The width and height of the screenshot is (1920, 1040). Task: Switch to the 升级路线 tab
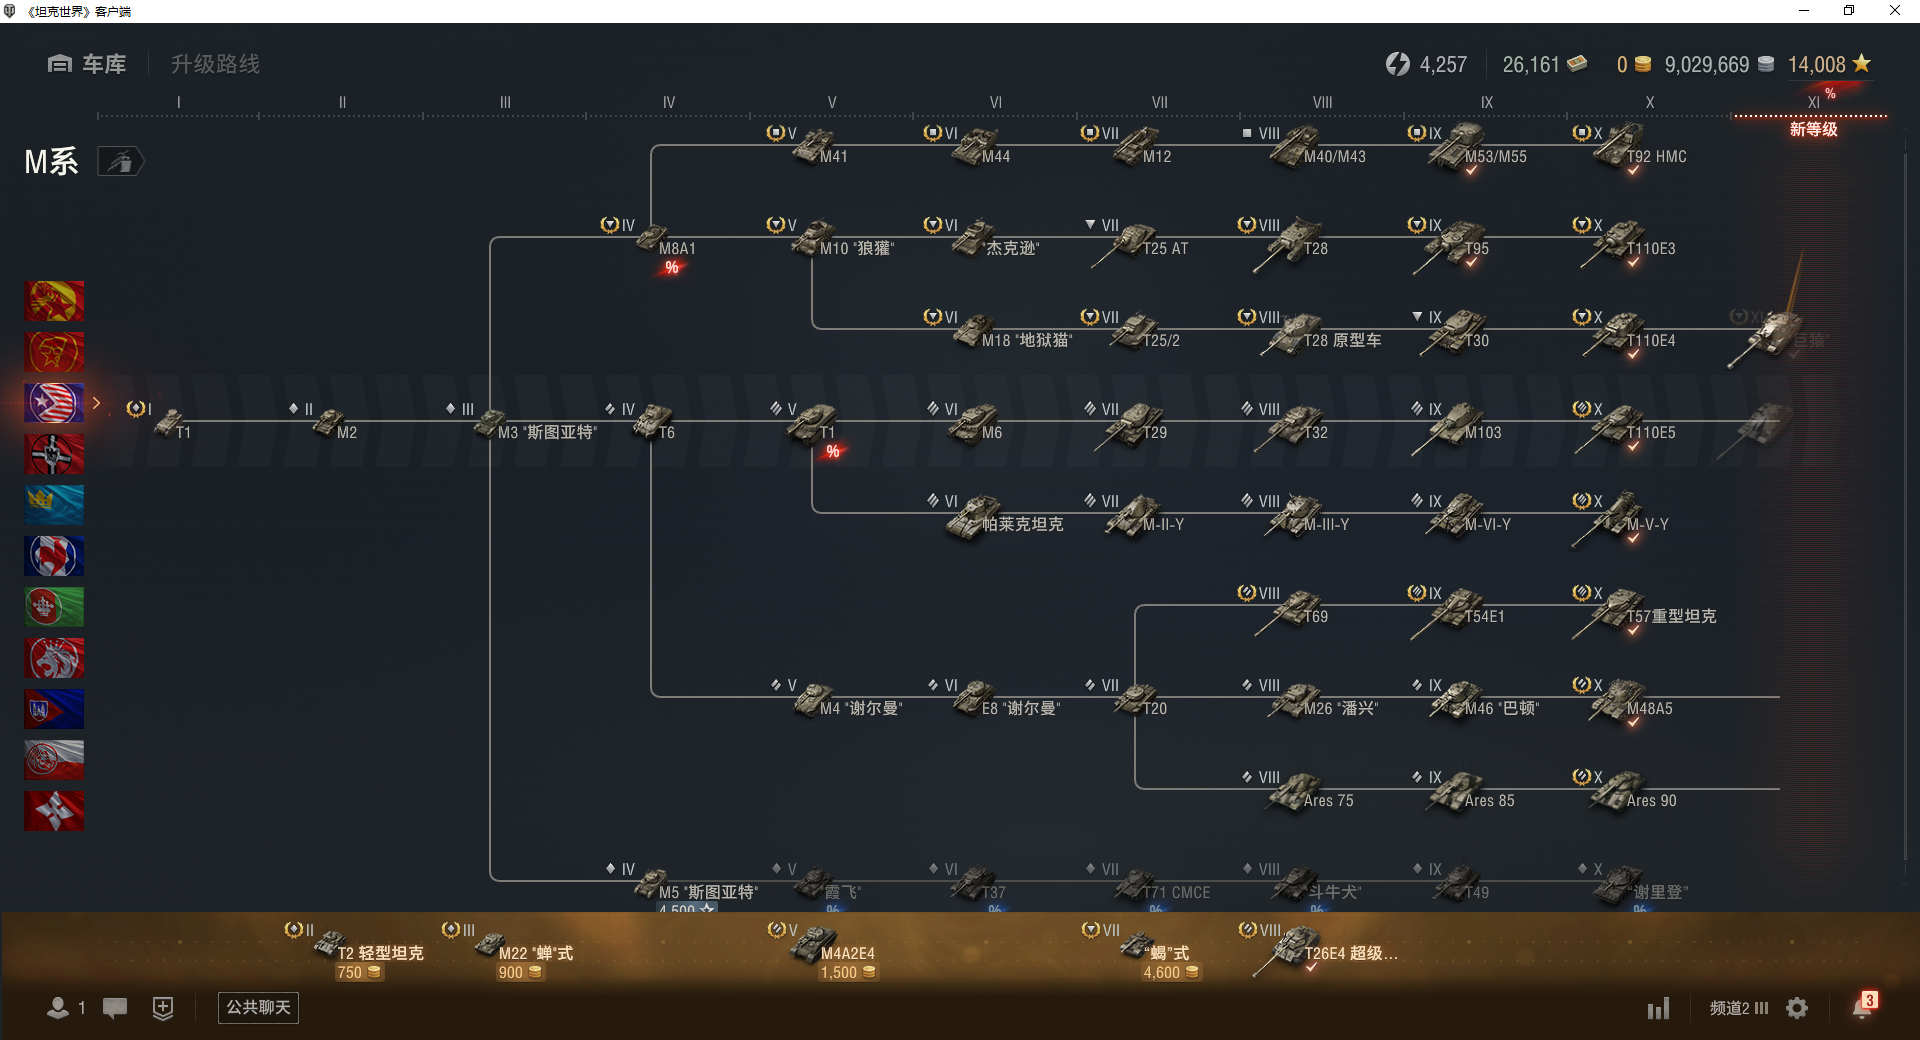(x=215, y=64)
